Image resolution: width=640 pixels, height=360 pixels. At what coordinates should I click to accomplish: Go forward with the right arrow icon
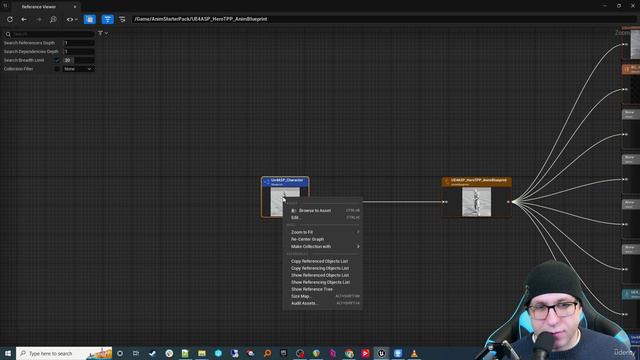point(38,19)
